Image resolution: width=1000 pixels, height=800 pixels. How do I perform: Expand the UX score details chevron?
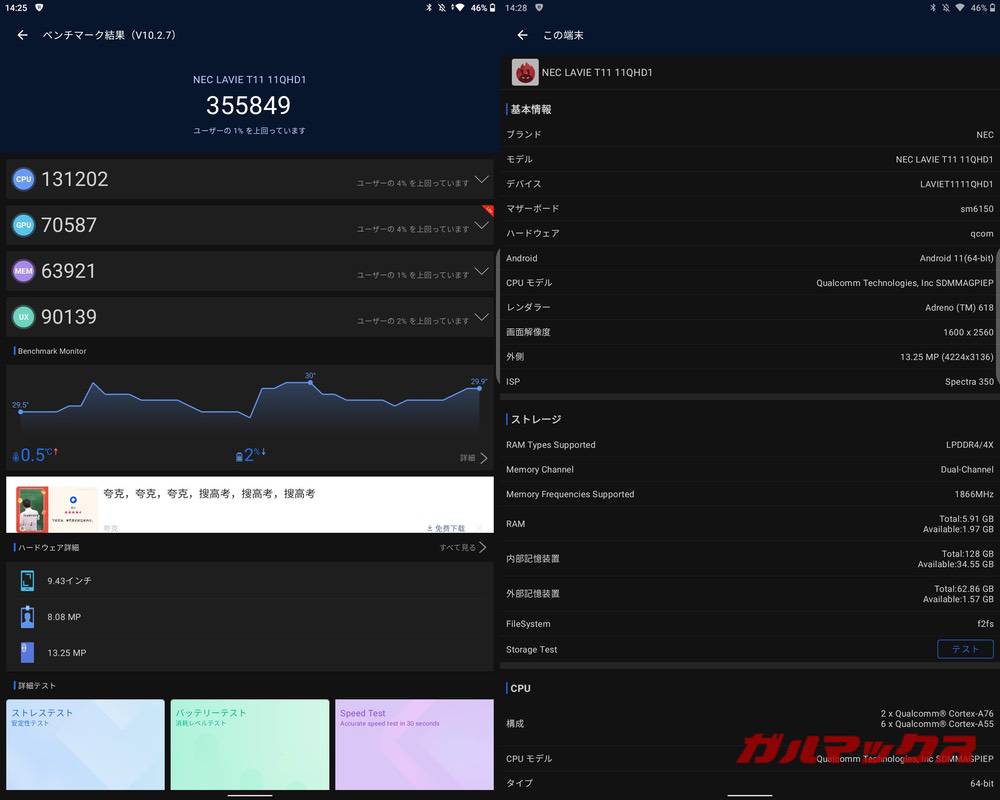pyautogui.click(x=481, y=318)
